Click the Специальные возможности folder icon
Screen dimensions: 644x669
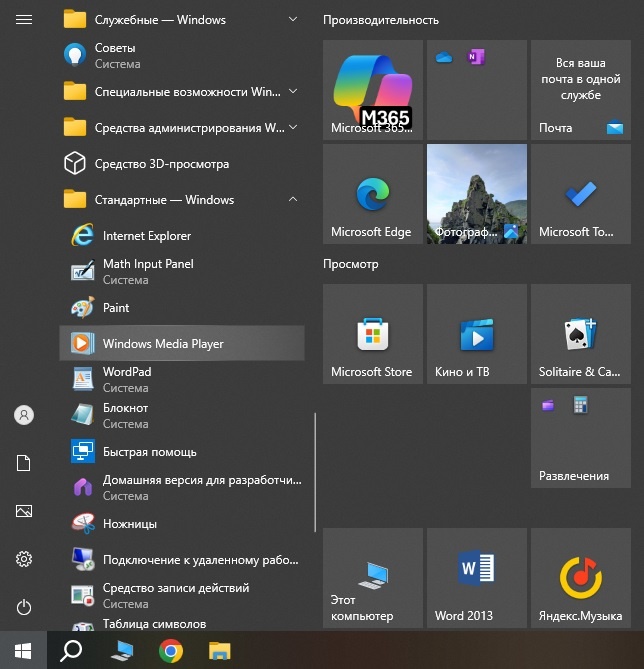point(75,91)
